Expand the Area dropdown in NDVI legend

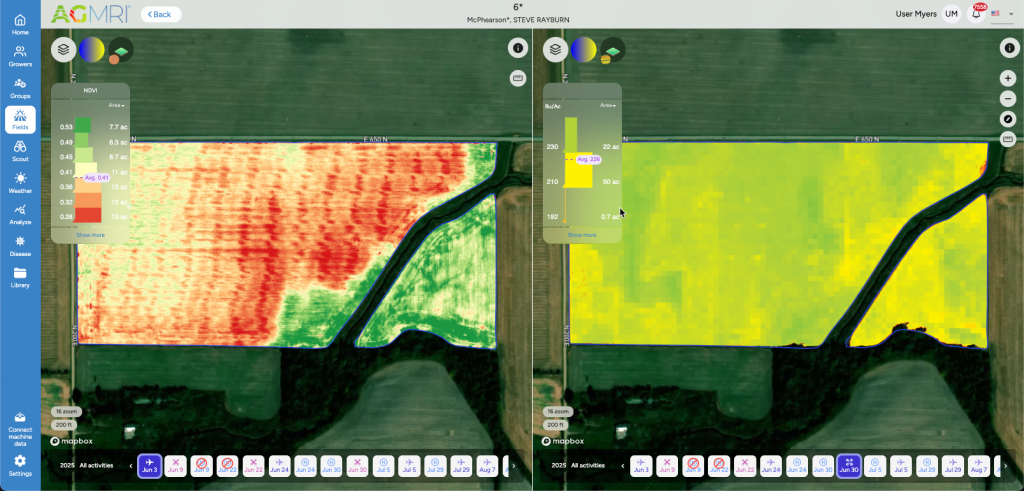116,105
